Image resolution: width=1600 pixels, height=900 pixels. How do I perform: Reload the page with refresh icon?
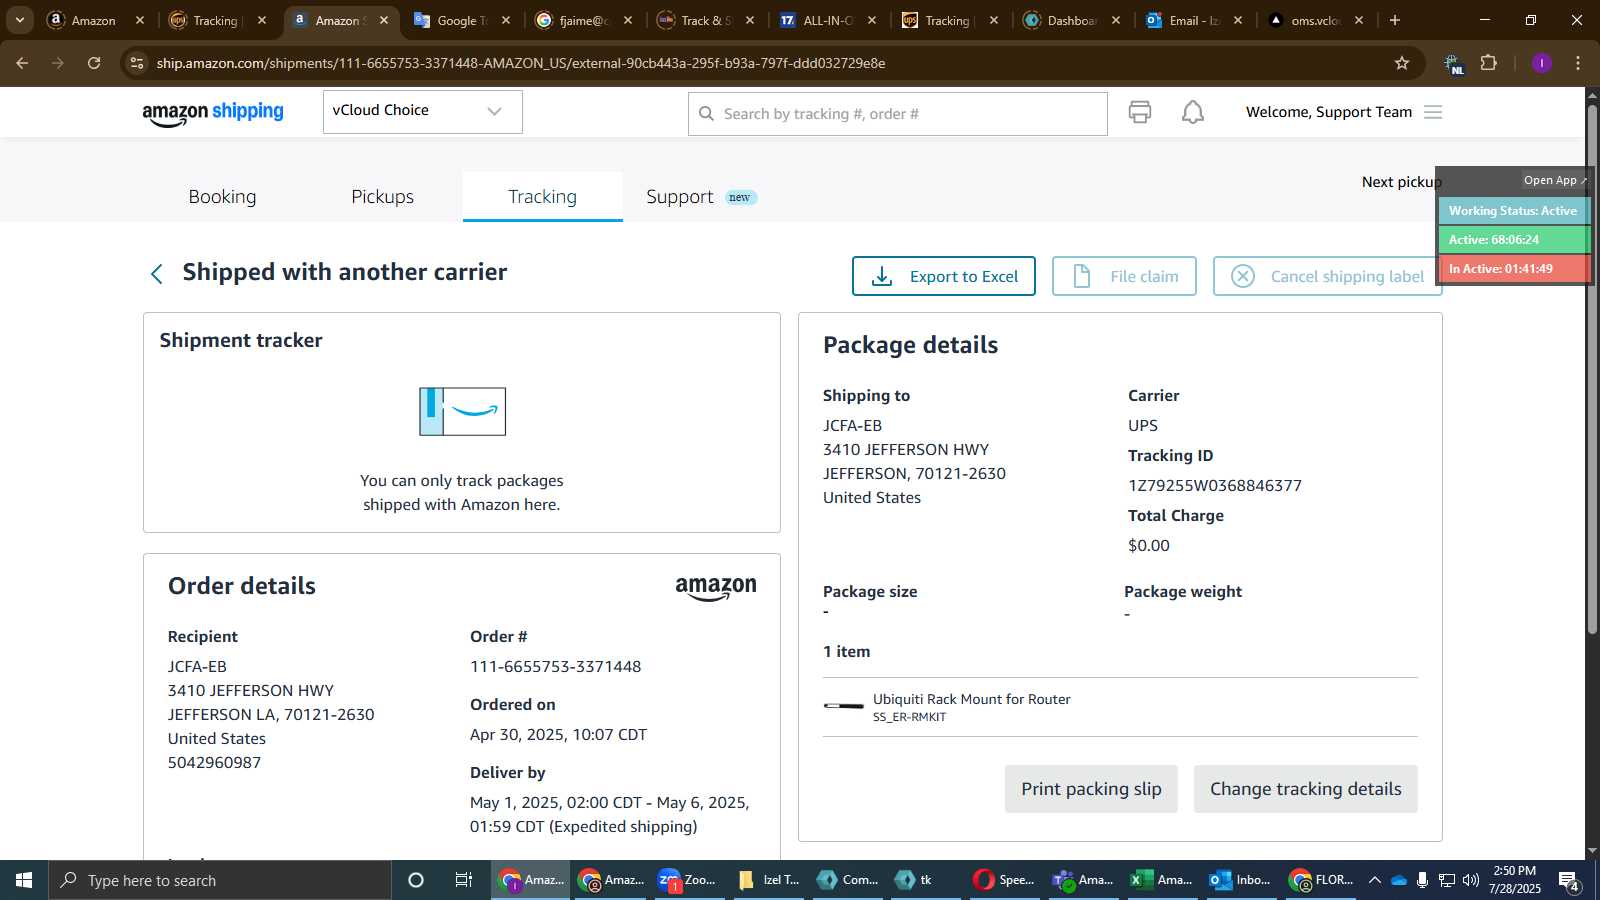(94, 63)
